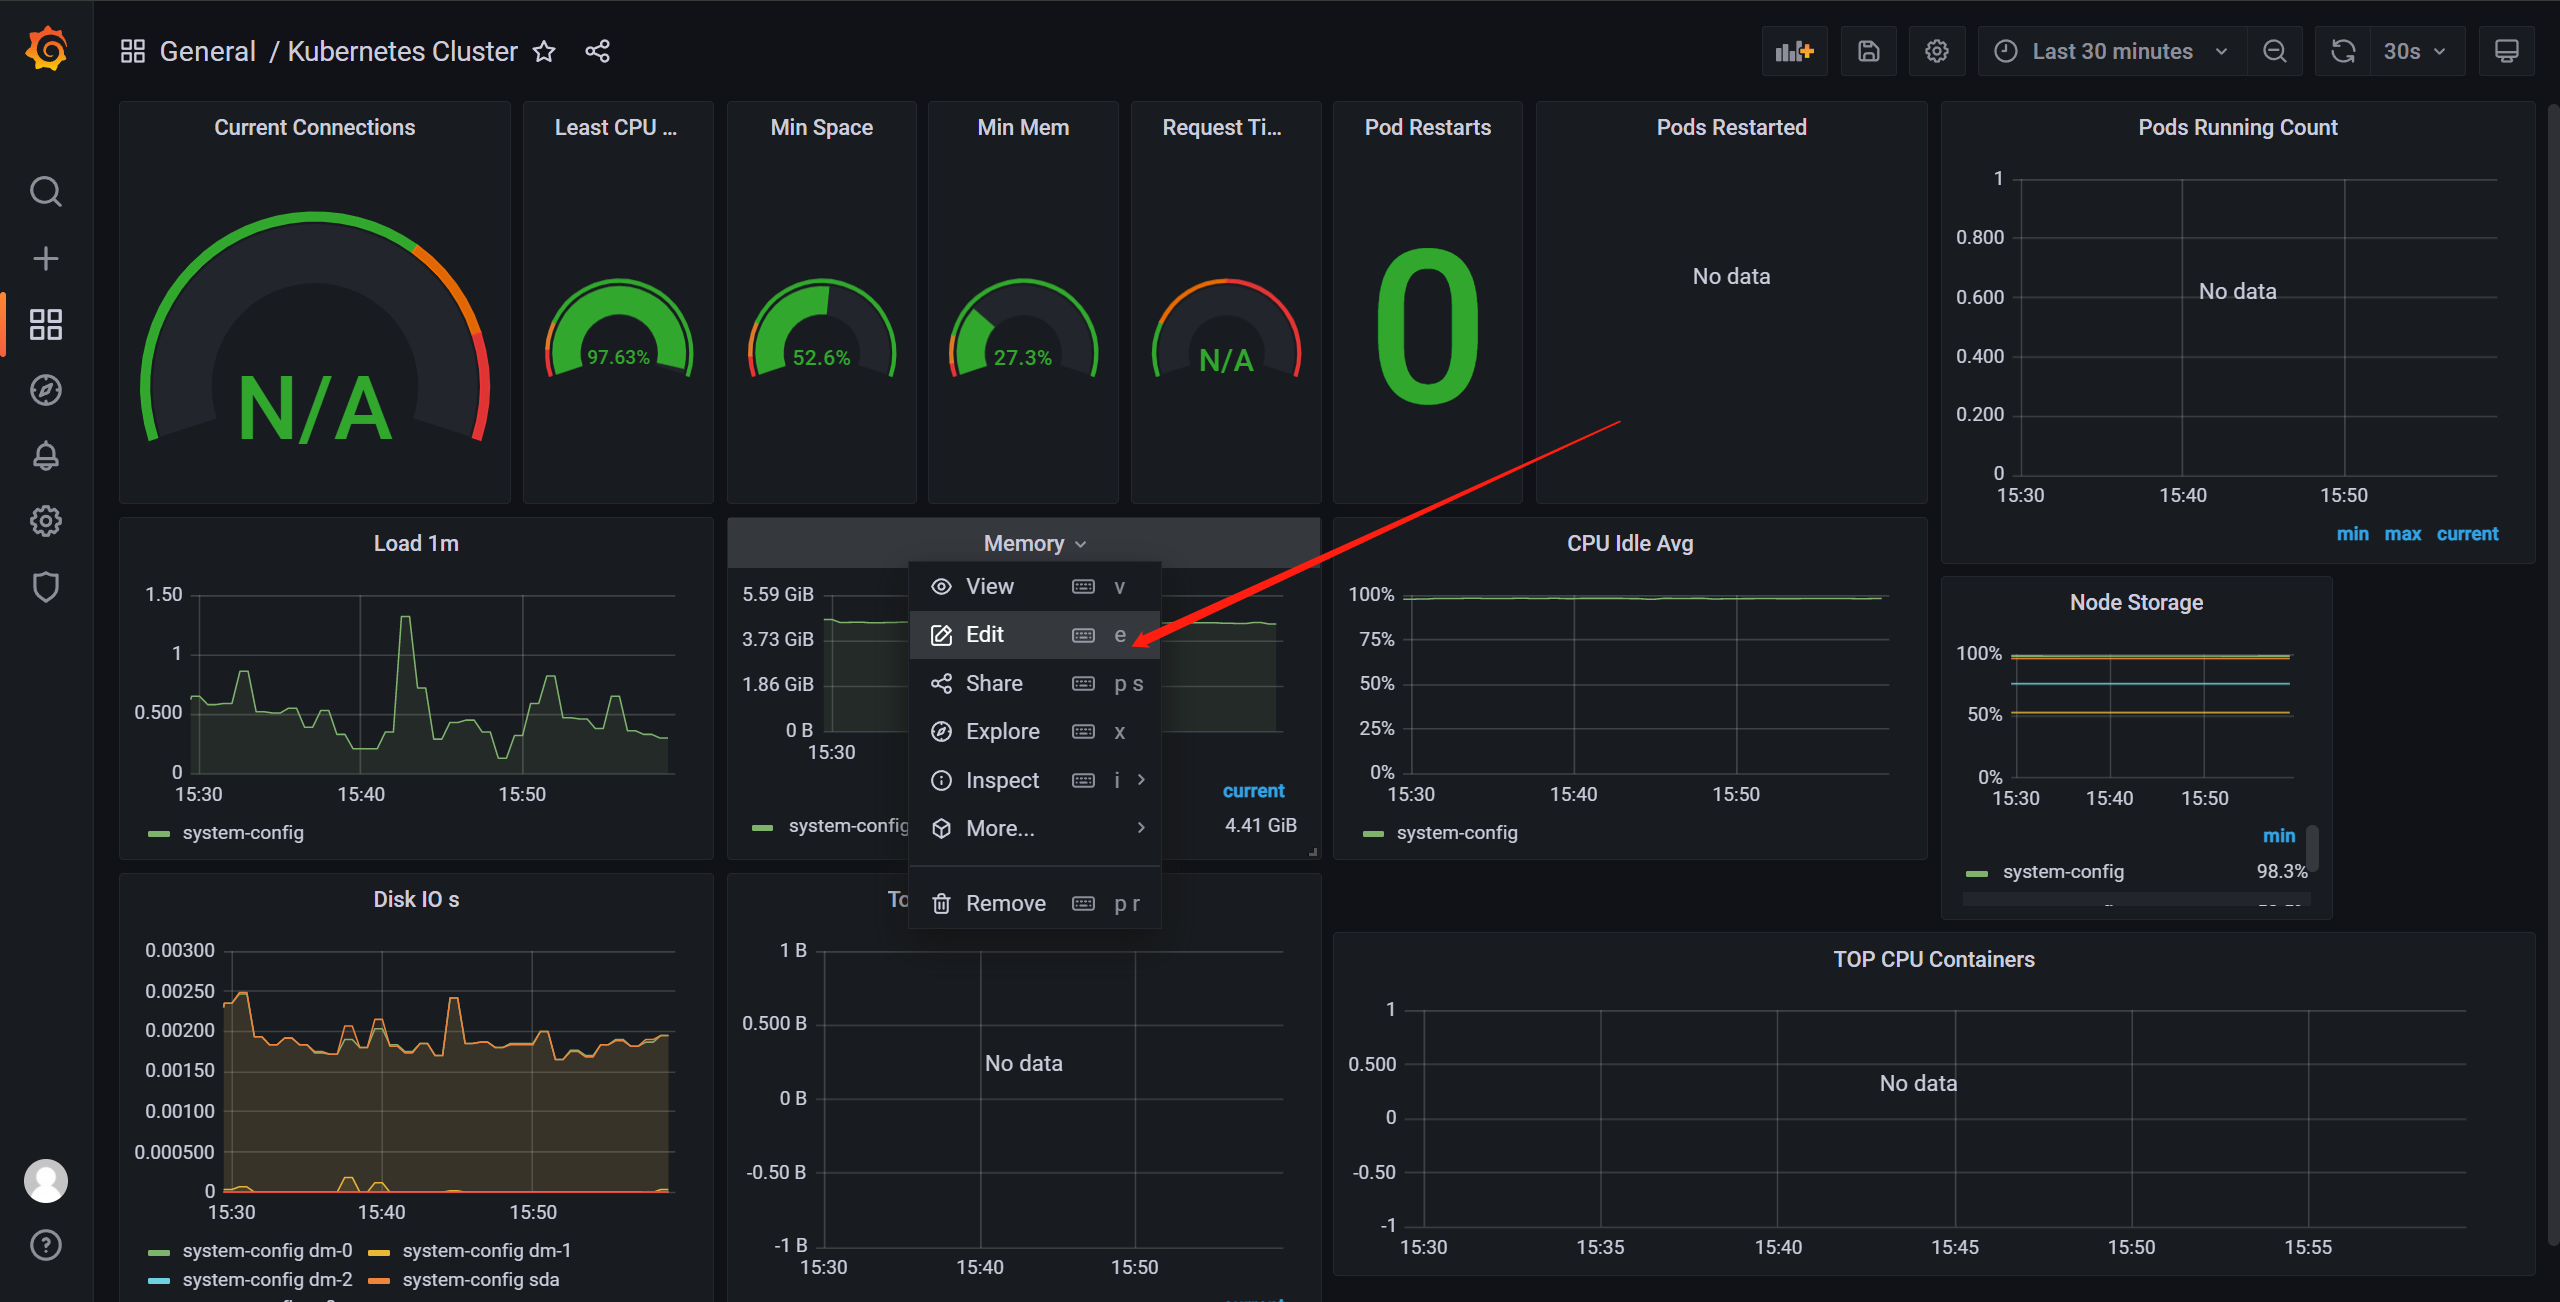Image resolution: width=2560 pixels, height=1302 pixels.
Task: Click the View eye icon in menu
Action: [x=941, y=587]
